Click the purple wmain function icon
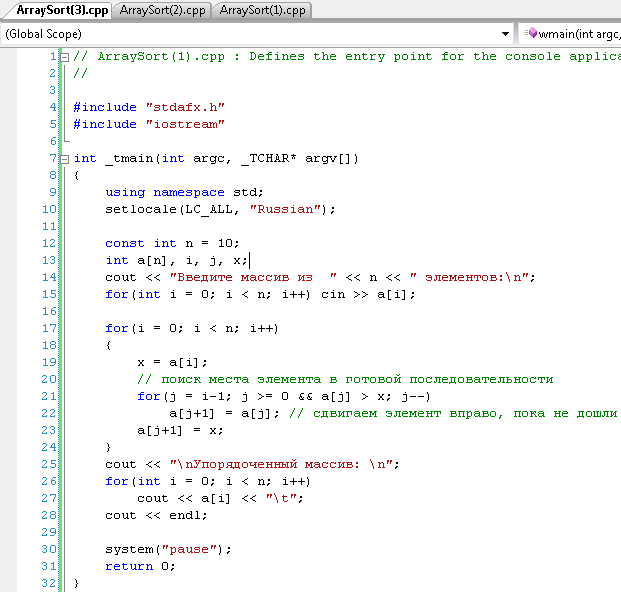The image size is (621, 592). tap(533, 33)
